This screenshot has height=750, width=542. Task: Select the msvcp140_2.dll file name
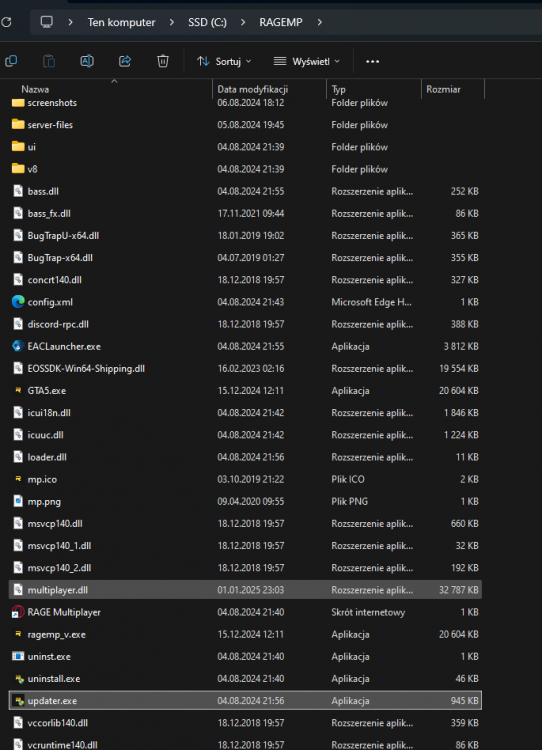(59, 568)
